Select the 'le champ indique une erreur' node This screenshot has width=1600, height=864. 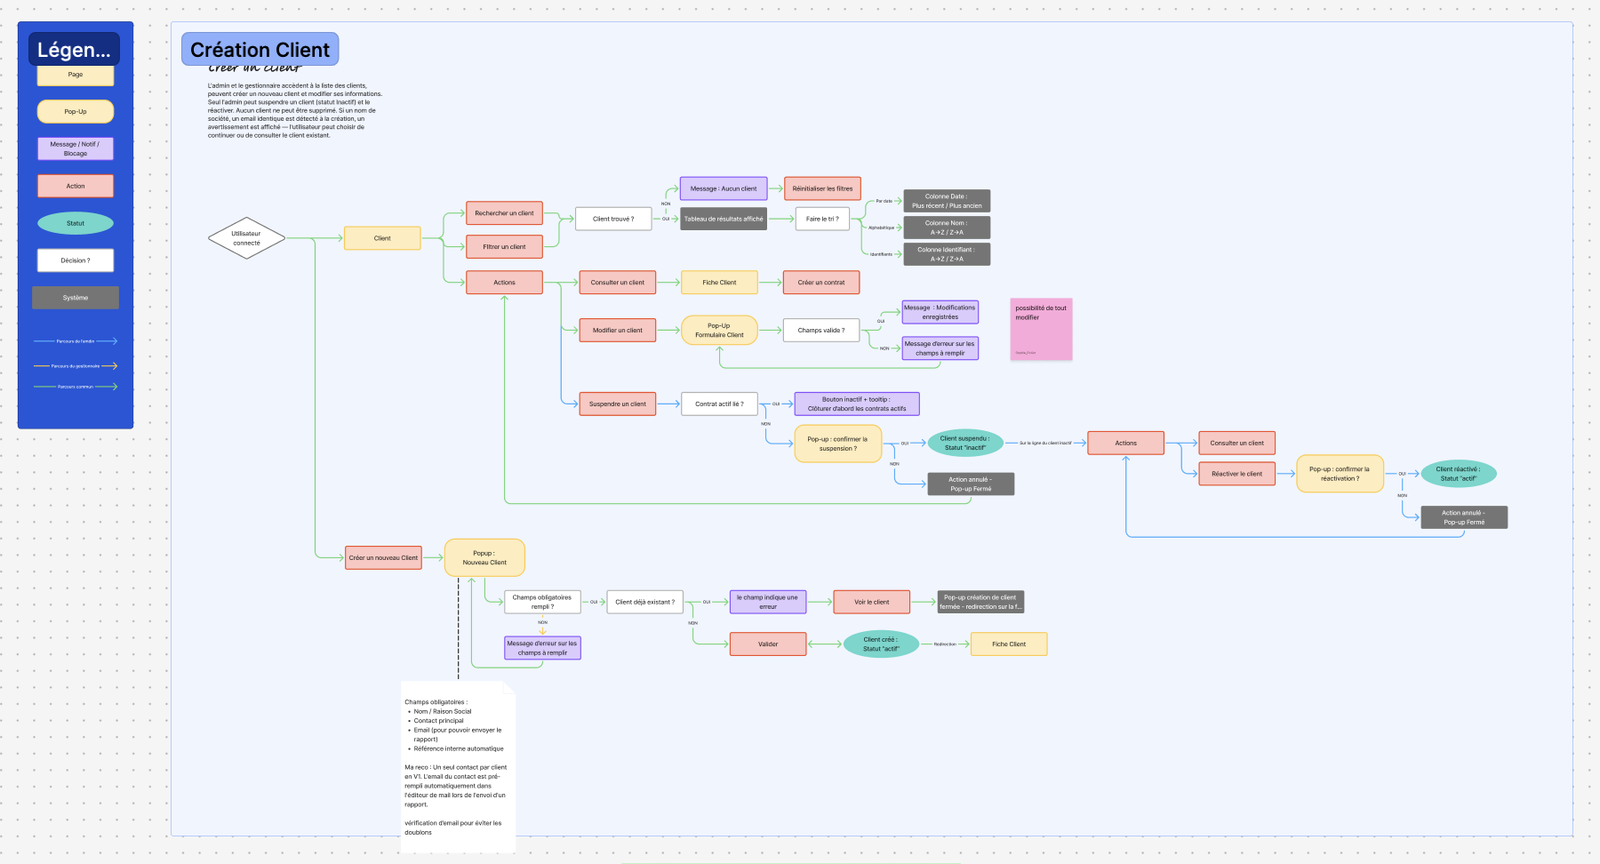click(767, 602)
